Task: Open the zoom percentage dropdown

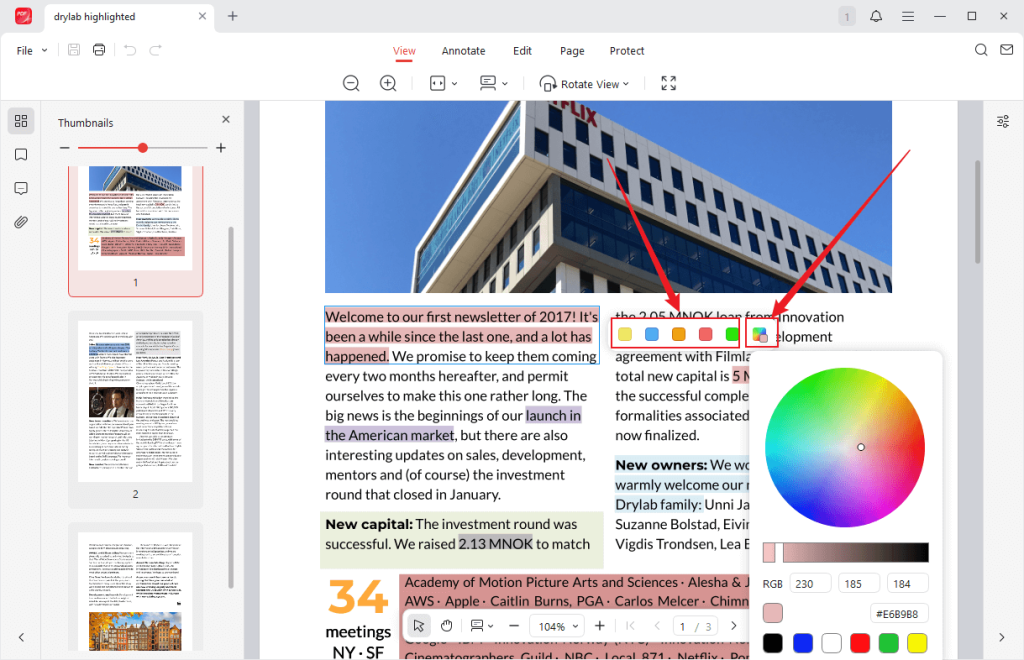Action: coord(556,625)
